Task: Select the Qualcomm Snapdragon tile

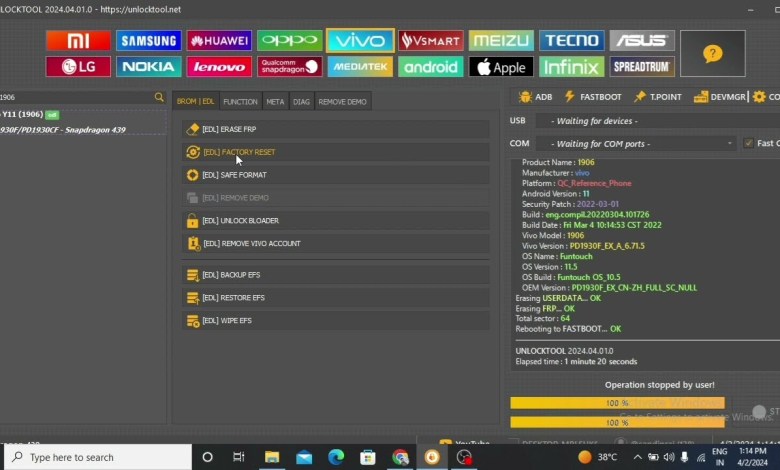Action: click(289, 67)
